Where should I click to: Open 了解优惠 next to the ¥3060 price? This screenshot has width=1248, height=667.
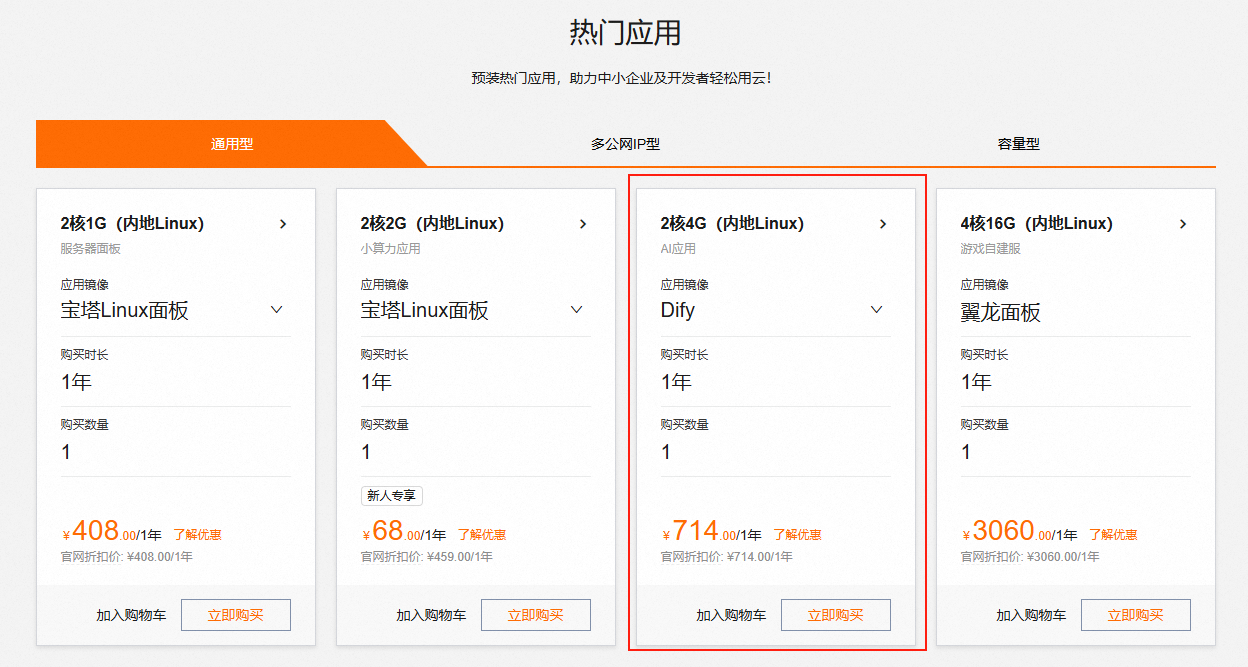(x=1113, y=535)
